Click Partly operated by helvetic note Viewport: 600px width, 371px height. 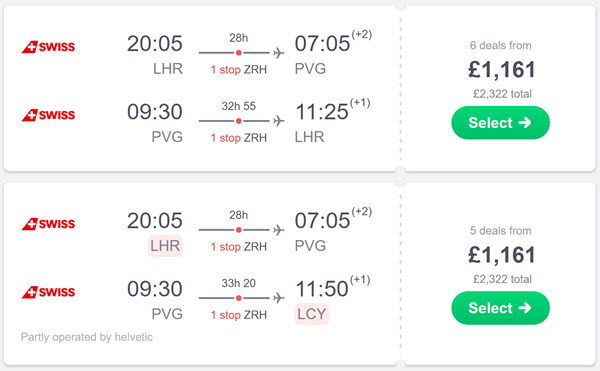click(x=86, y=337)
